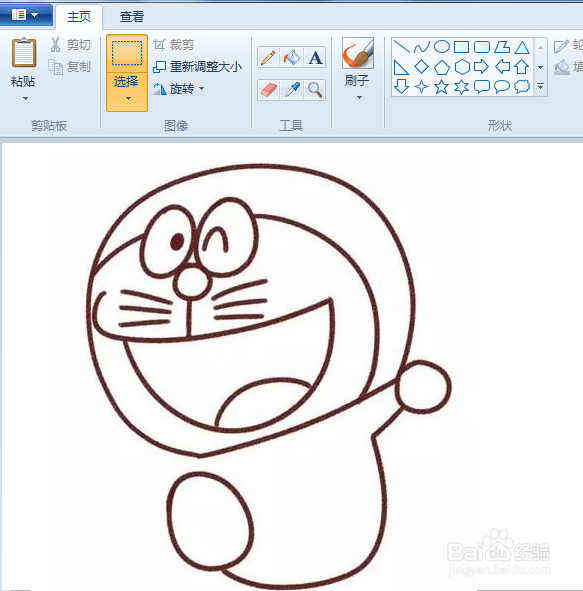Select the straight line shape
The image size is (583, 591).
[401, 47]
